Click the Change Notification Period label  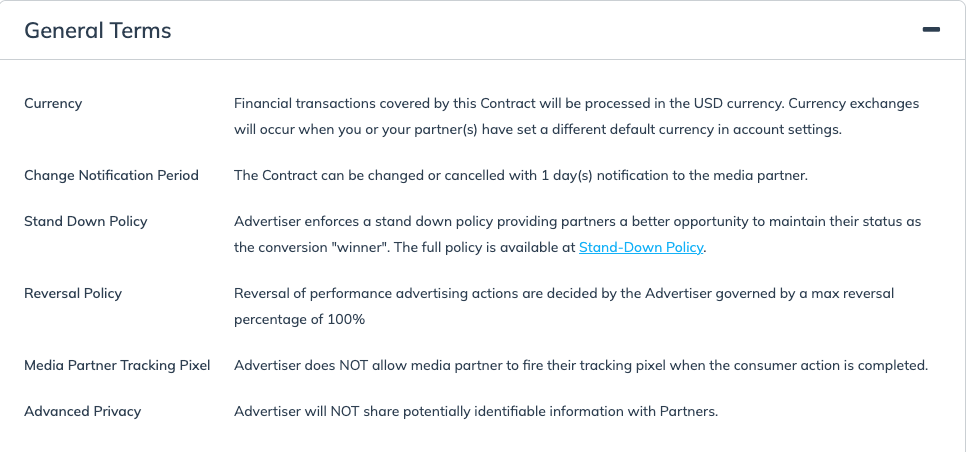click(111, 175)
